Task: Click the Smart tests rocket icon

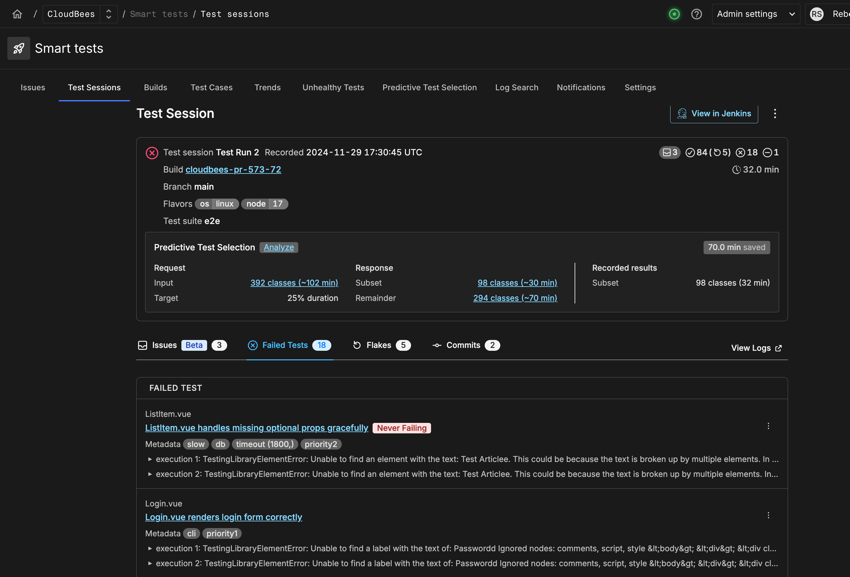Action: (18, 48)
